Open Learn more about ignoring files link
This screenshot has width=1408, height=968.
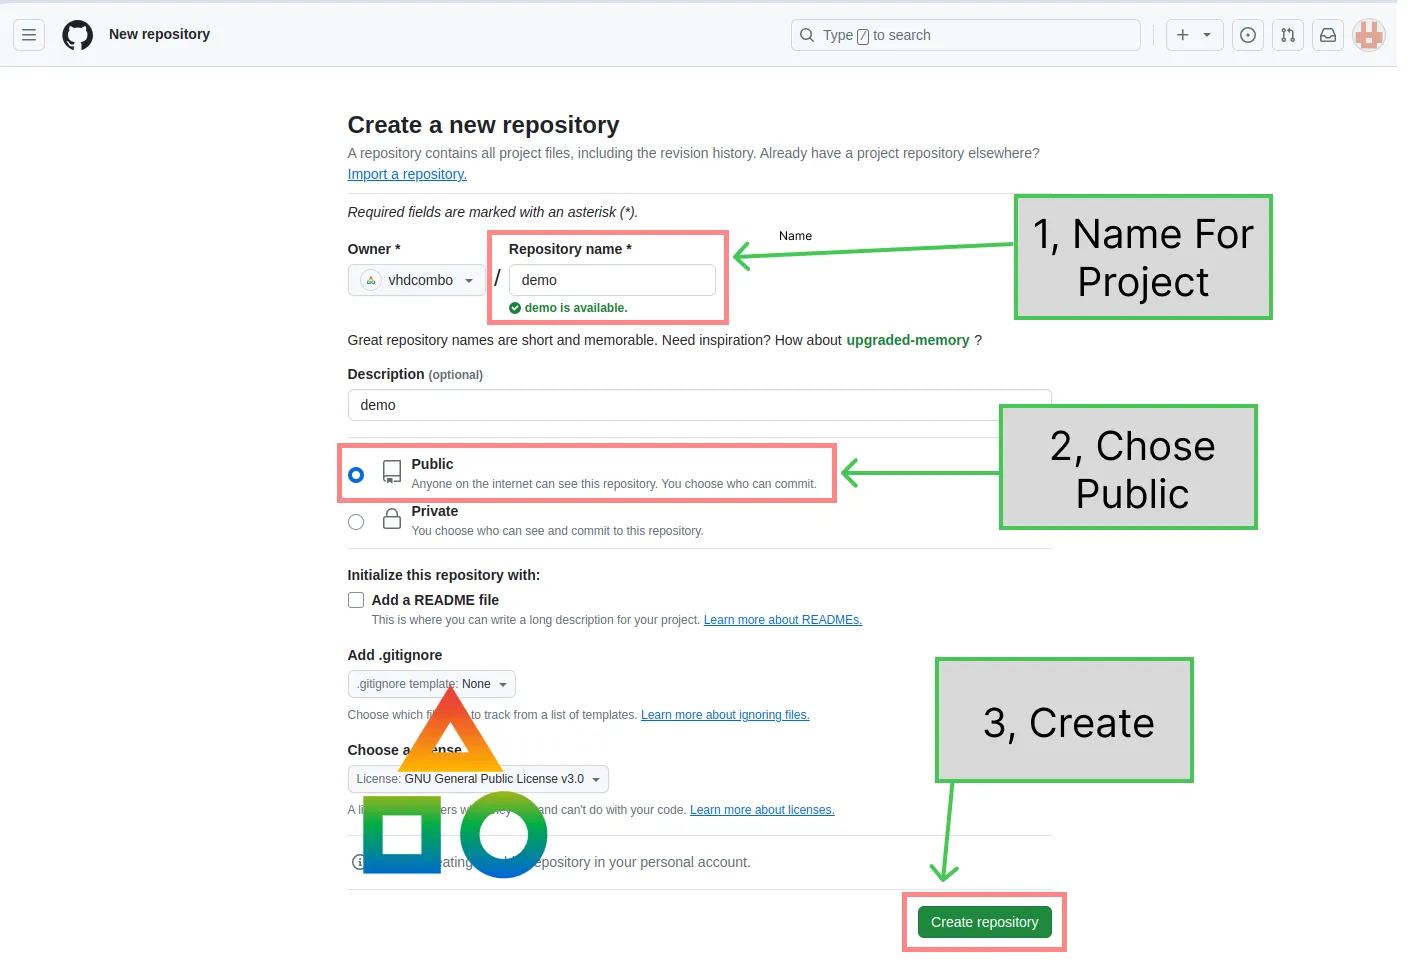tap(725, 715)
